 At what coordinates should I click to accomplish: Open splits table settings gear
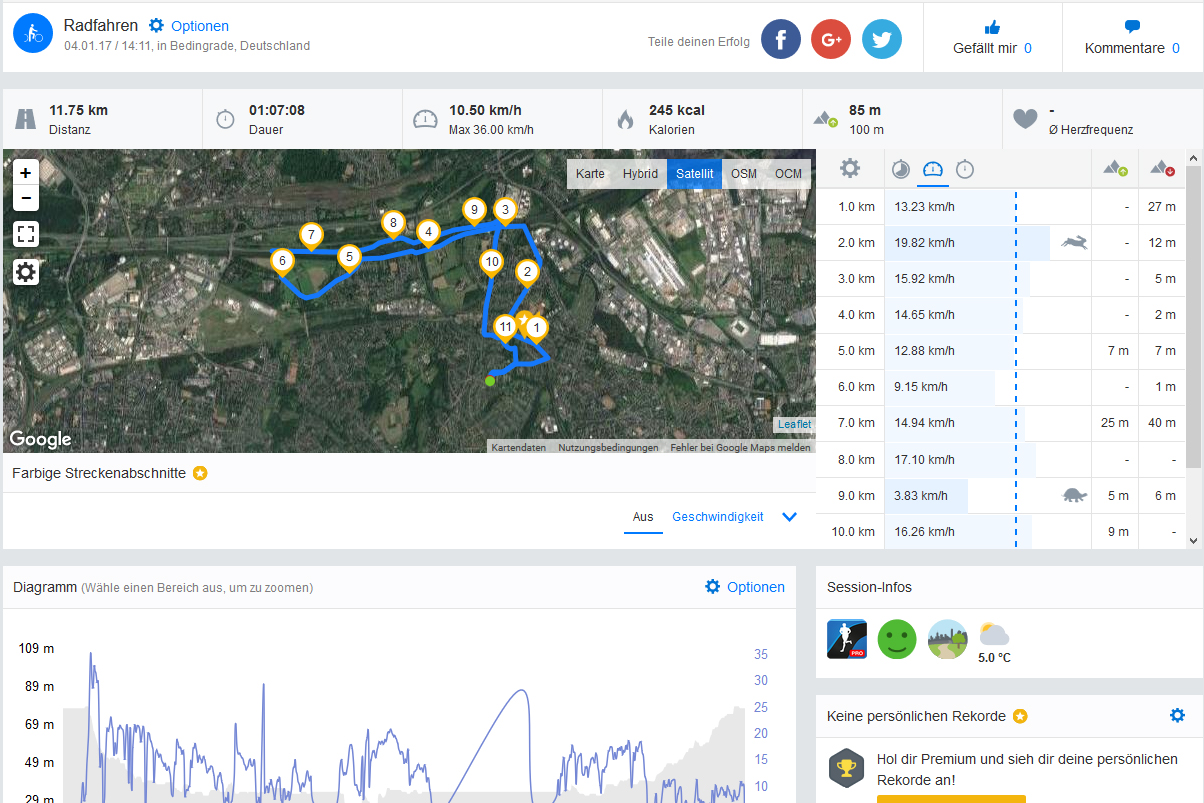(x=850, y=169)
